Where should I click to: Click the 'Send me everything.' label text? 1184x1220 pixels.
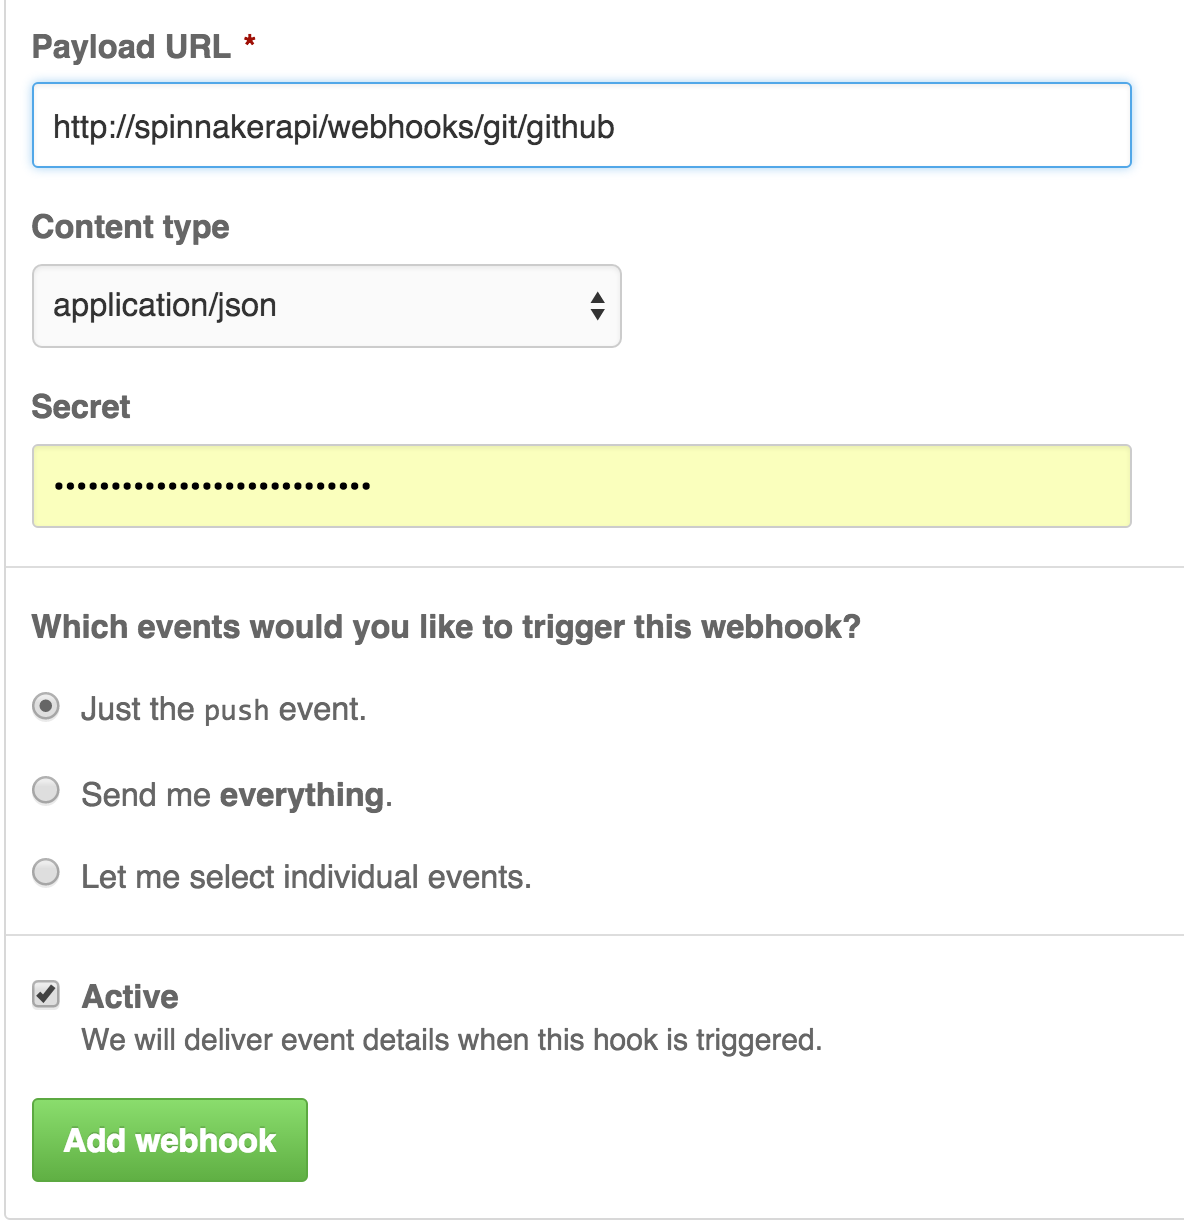[x=237, y=795]
